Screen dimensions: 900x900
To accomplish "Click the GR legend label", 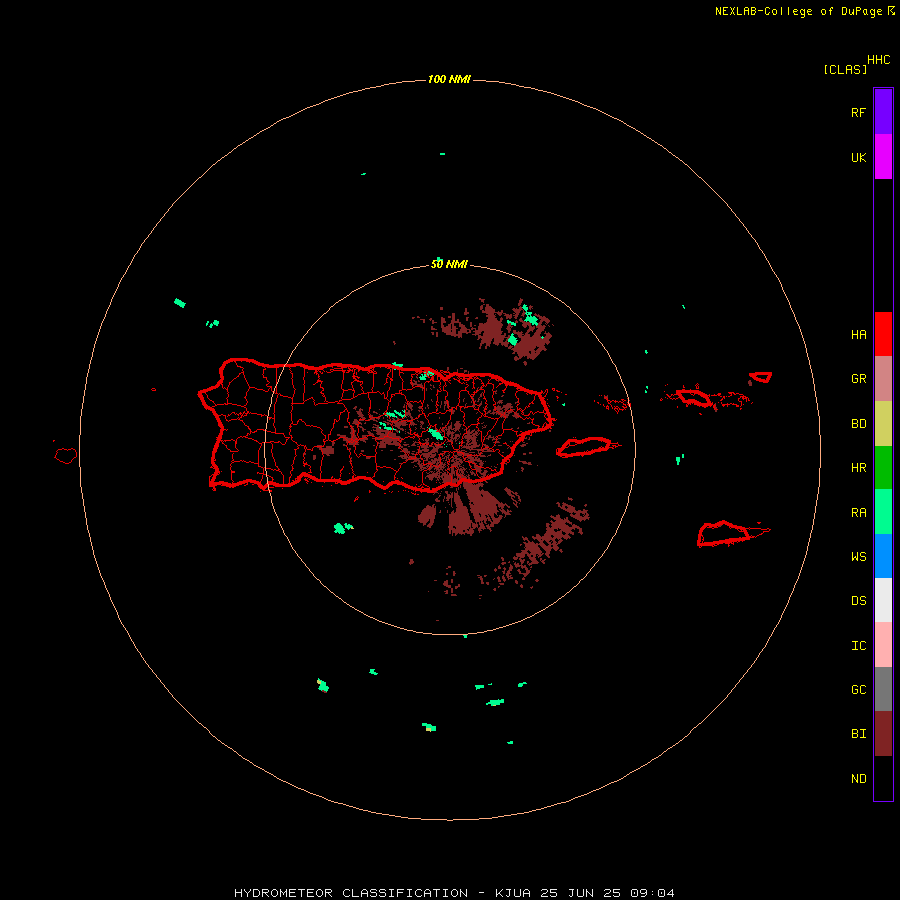I will coord(858,379).
